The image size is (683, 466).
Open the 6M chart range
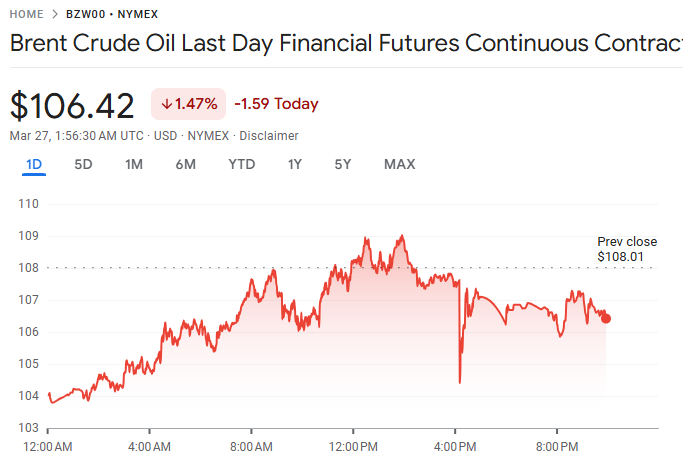(186, 165)
